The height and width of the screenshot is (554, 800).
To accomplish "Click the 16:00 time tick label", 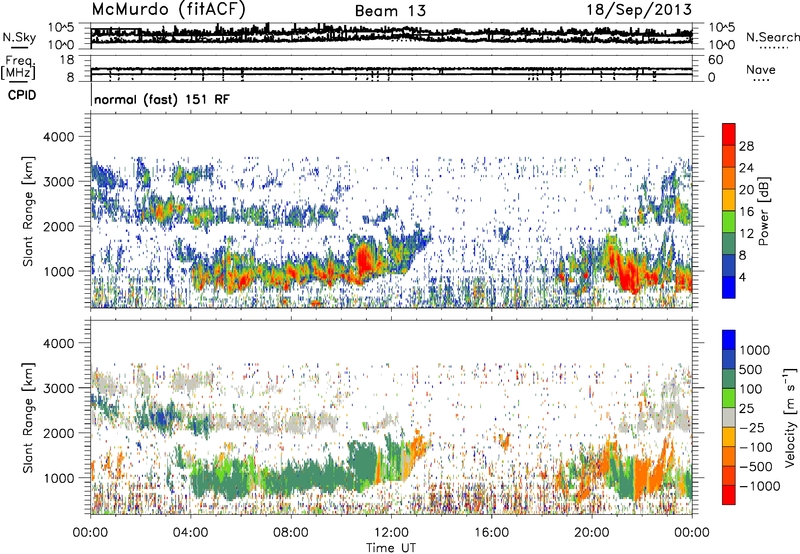I will pyautogui.click(x=491, y=533).
